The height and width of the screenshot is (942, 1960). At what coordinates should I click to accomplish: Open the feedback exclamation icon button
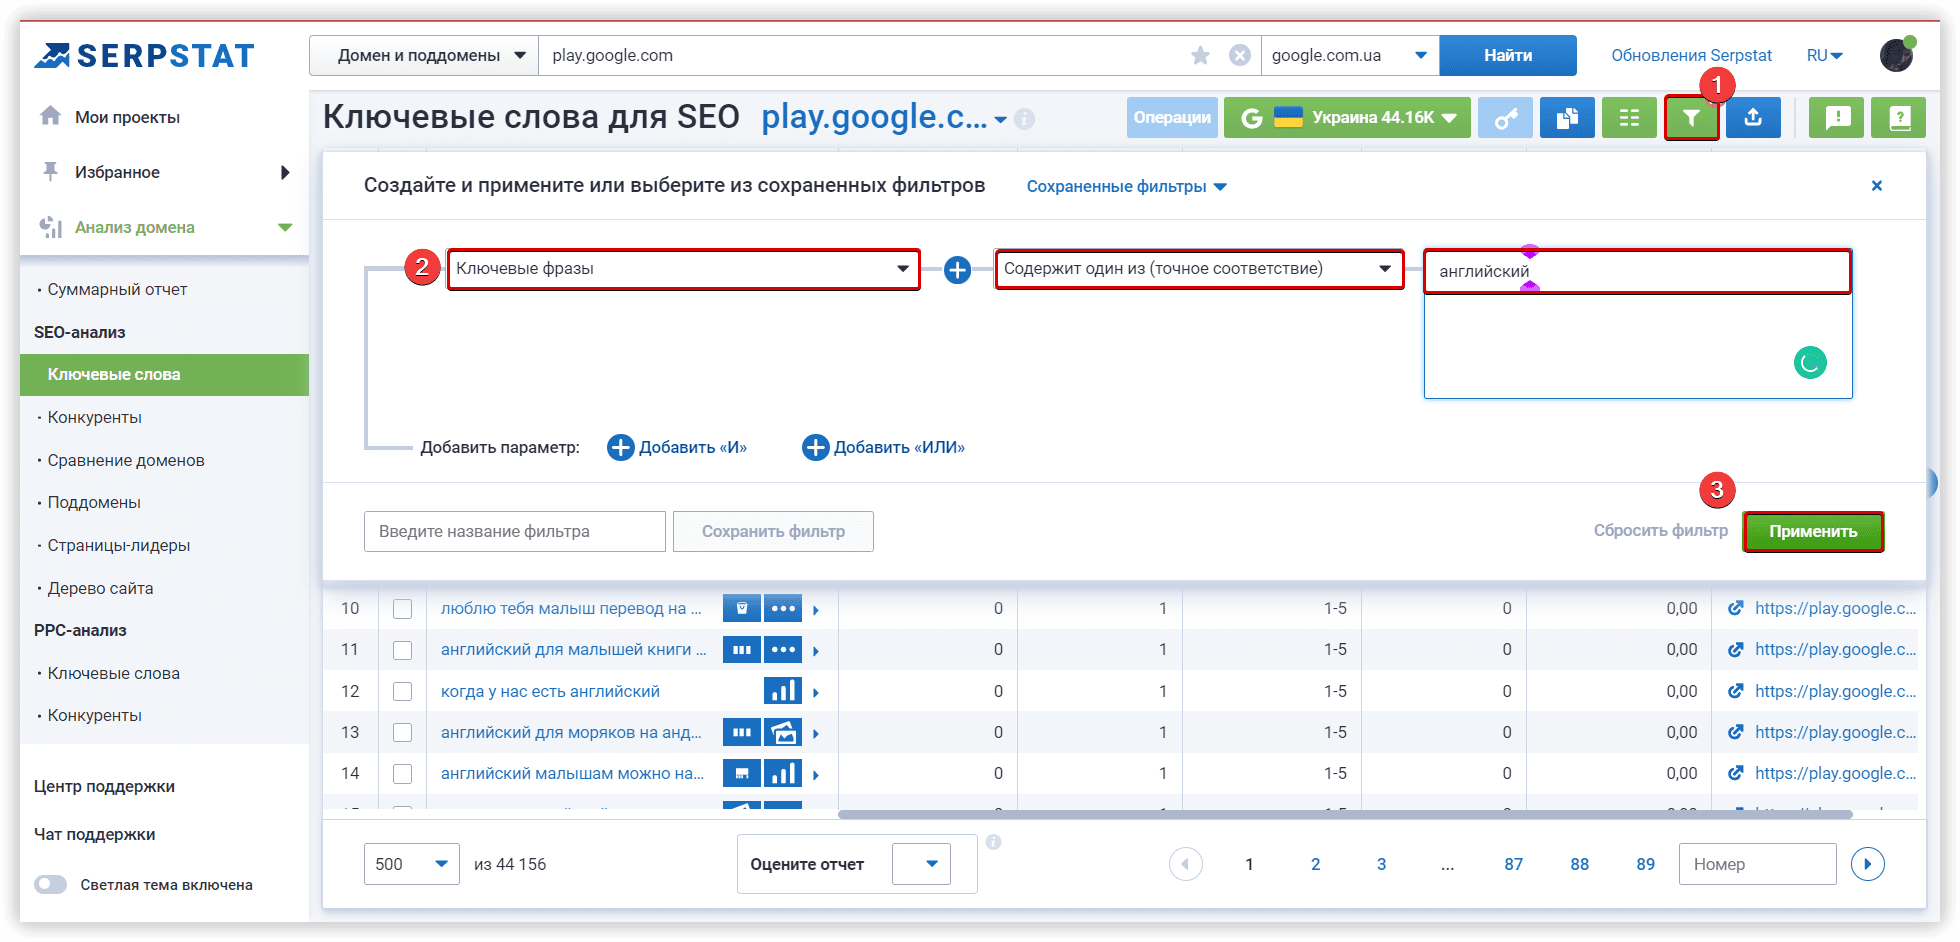point(1837,118)
